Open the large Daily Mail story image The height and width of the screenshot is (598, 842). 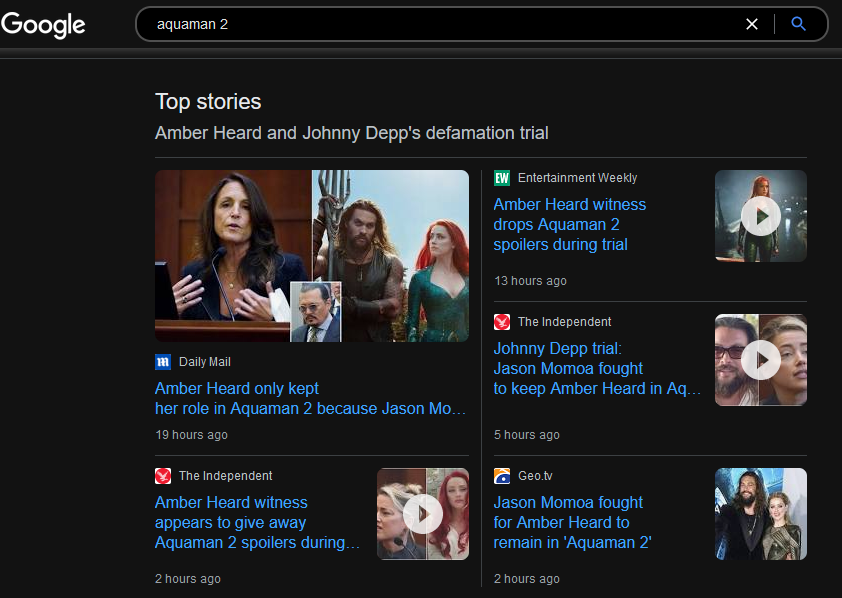[312, 256]
